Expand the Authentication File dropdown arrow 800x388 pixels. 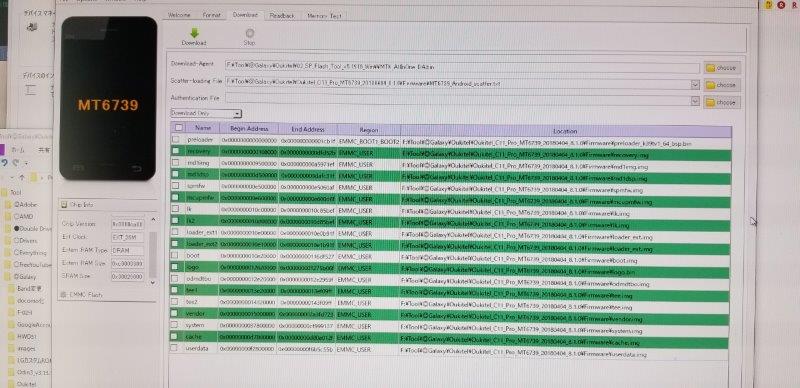(695, 101)
